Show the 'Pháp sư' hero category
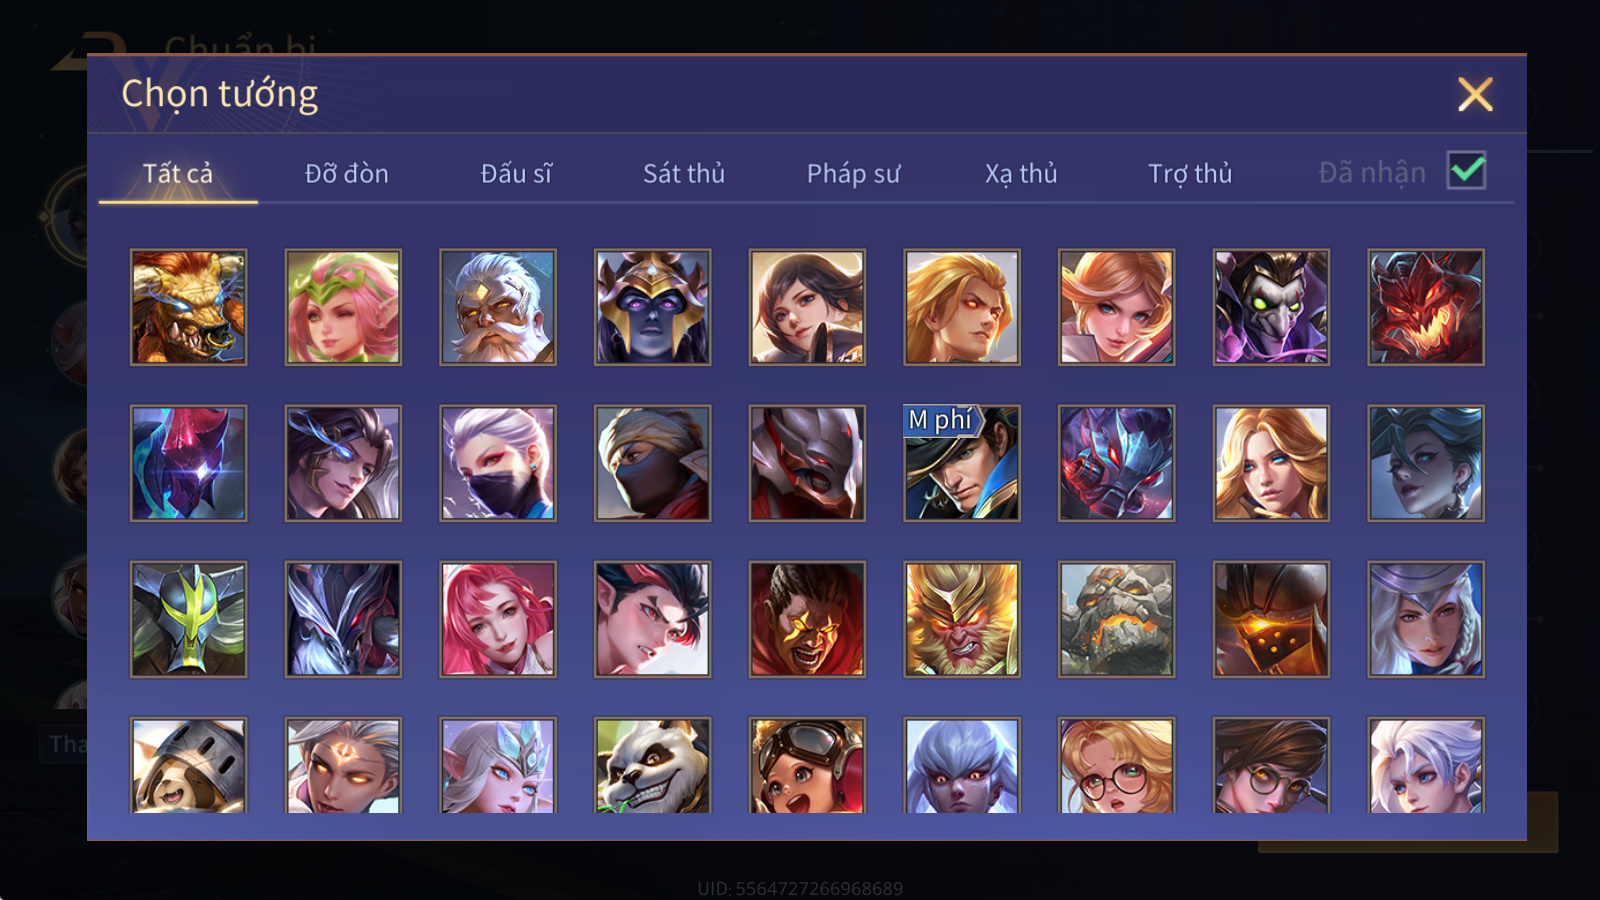 [853, 174]
